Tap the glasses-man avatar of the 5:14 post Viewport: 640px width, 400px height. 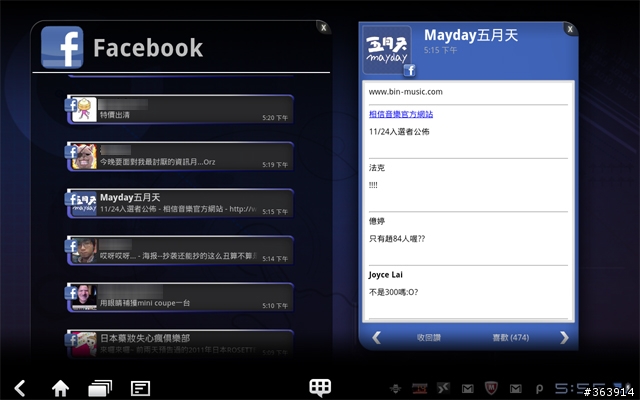coord(84,250)
